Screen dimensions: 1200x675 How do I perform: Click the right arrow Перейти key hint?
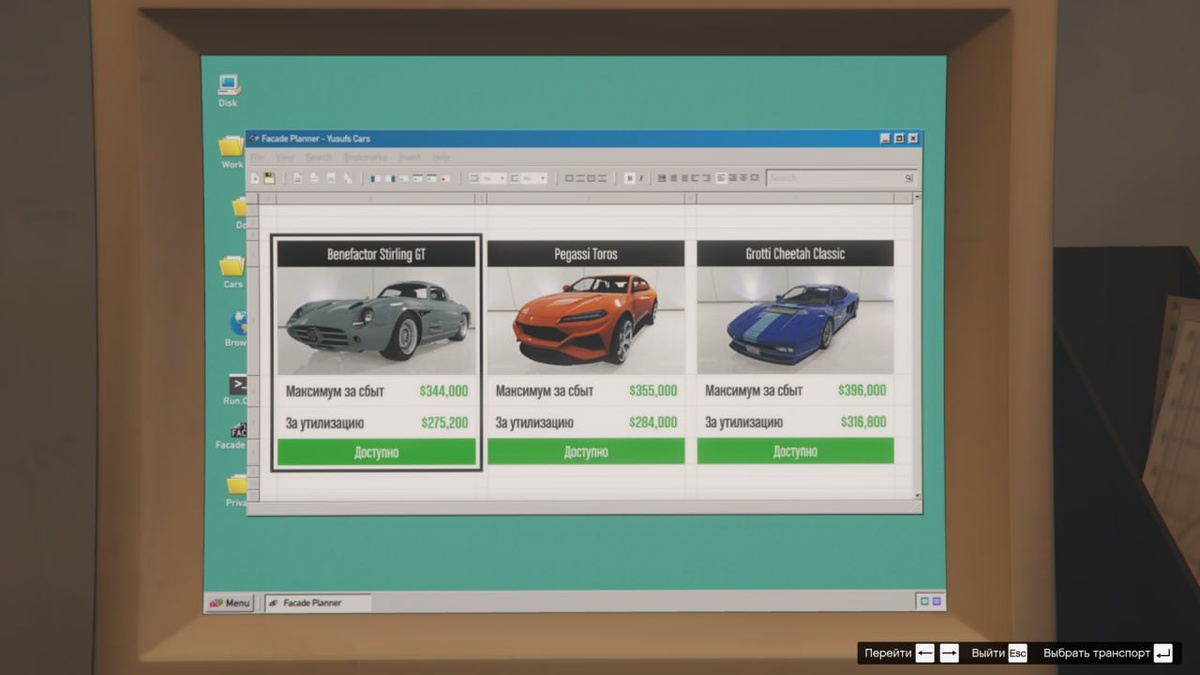pyautogui.click(x=949, y=654)
